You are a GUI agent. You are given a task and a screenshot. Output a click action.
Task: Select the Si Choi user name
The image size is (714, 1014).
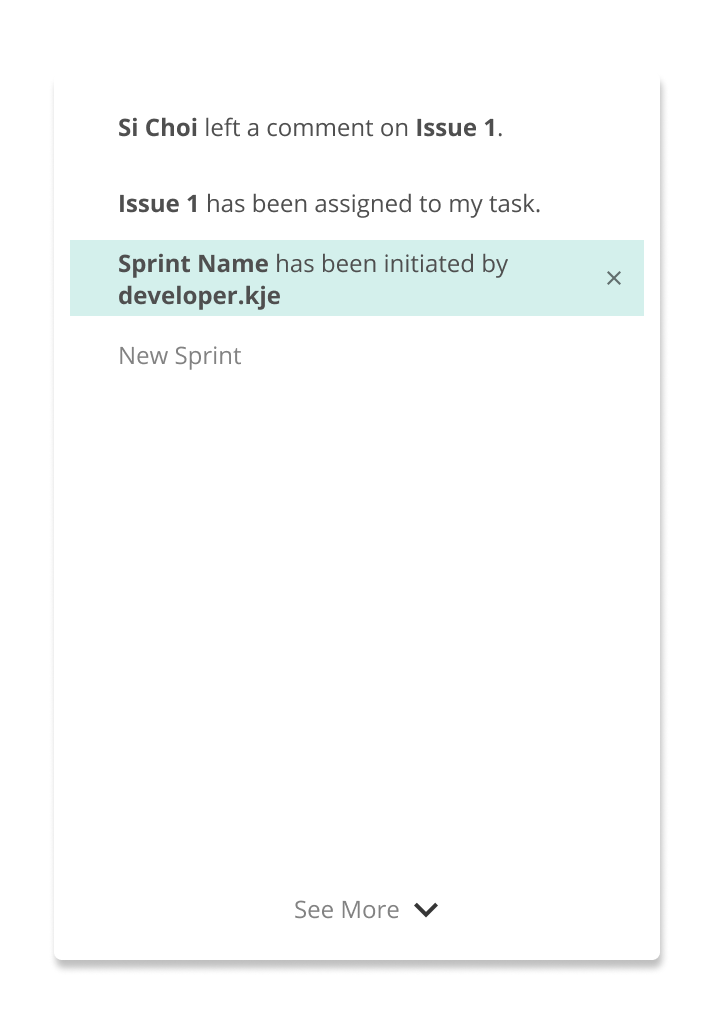(157, 127)
